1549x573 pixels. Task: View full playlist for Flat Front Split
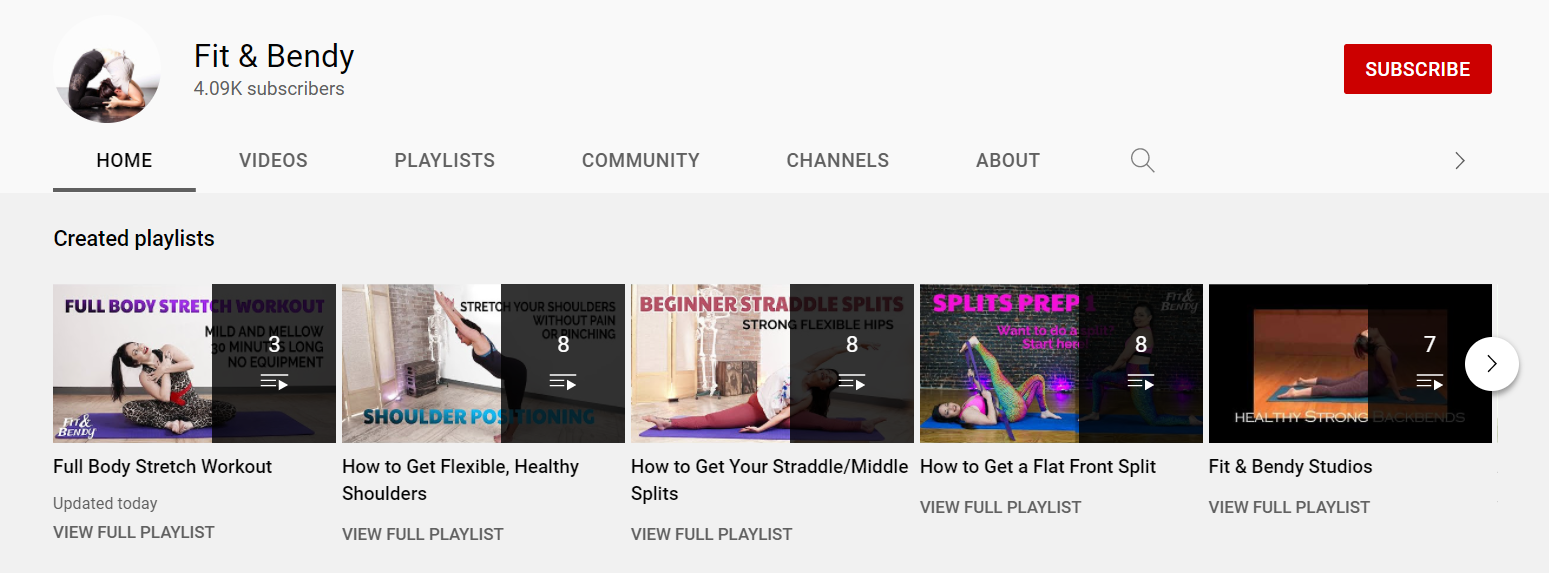(x=1001, y=507)
